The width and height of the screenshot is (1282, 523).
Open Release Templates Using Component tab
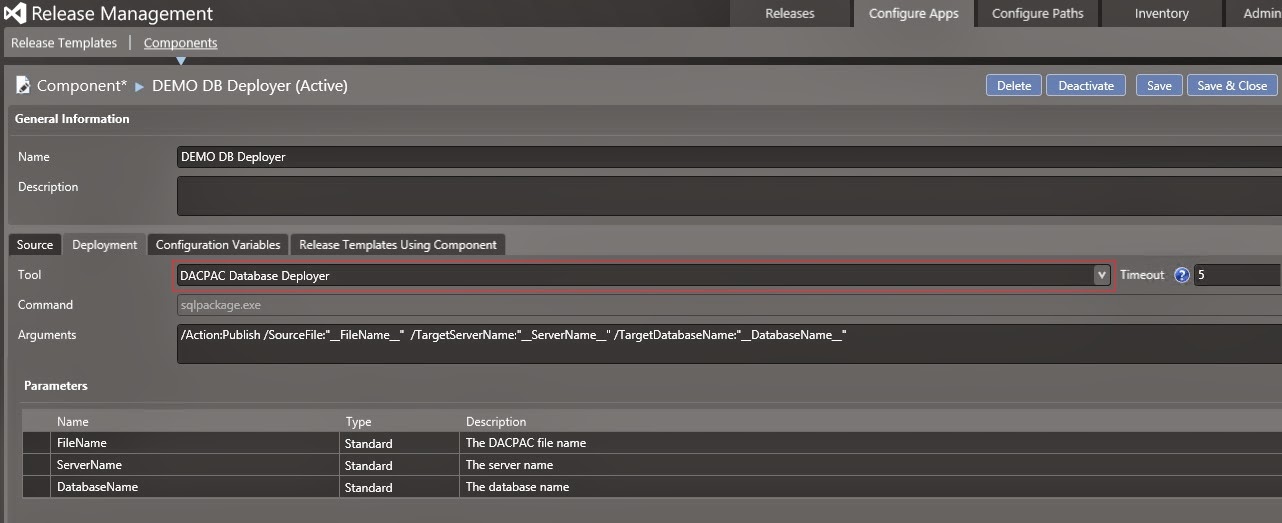pyautogui.click(x=398, y=245)
